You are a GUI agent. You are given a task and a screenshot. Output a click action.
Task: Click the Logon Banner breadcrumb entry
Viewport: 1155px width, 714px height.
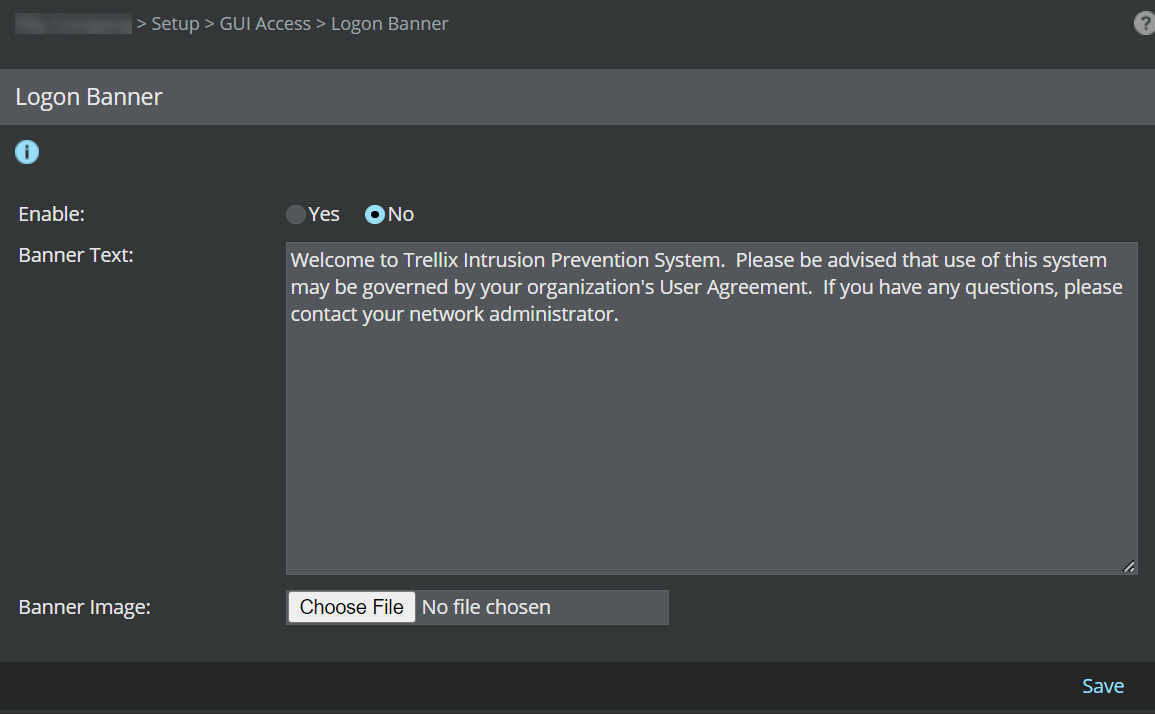coord(390,24)
